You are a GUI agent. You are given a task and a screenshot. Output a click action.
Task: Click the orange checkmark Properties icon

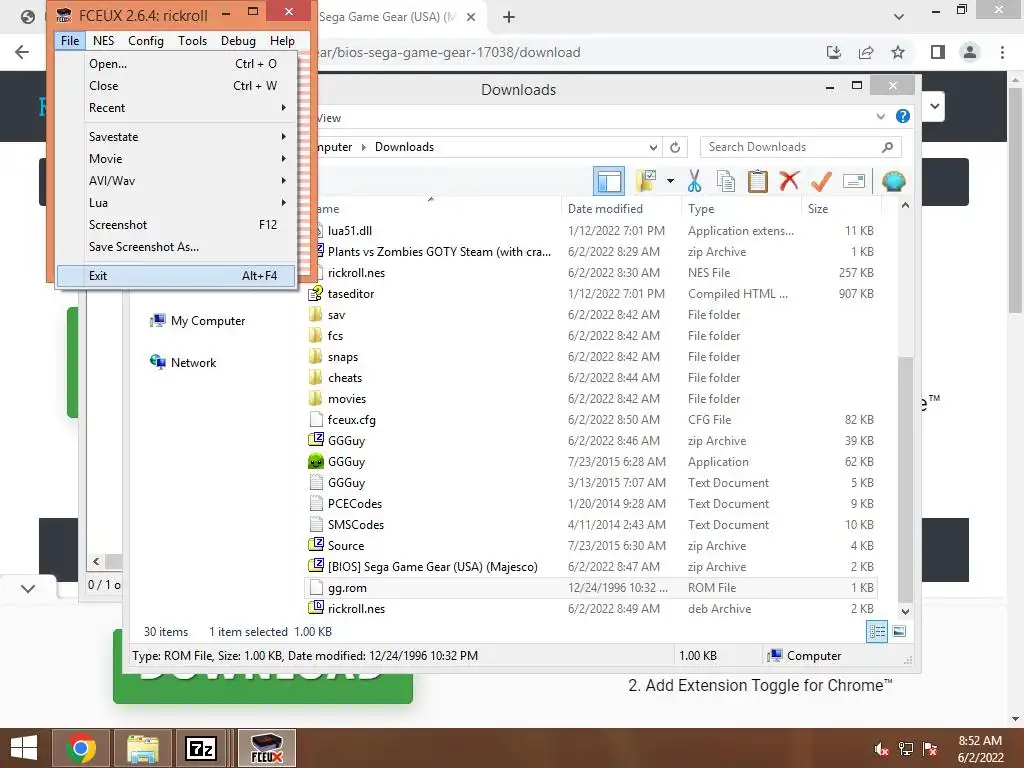tap(821, 181)
